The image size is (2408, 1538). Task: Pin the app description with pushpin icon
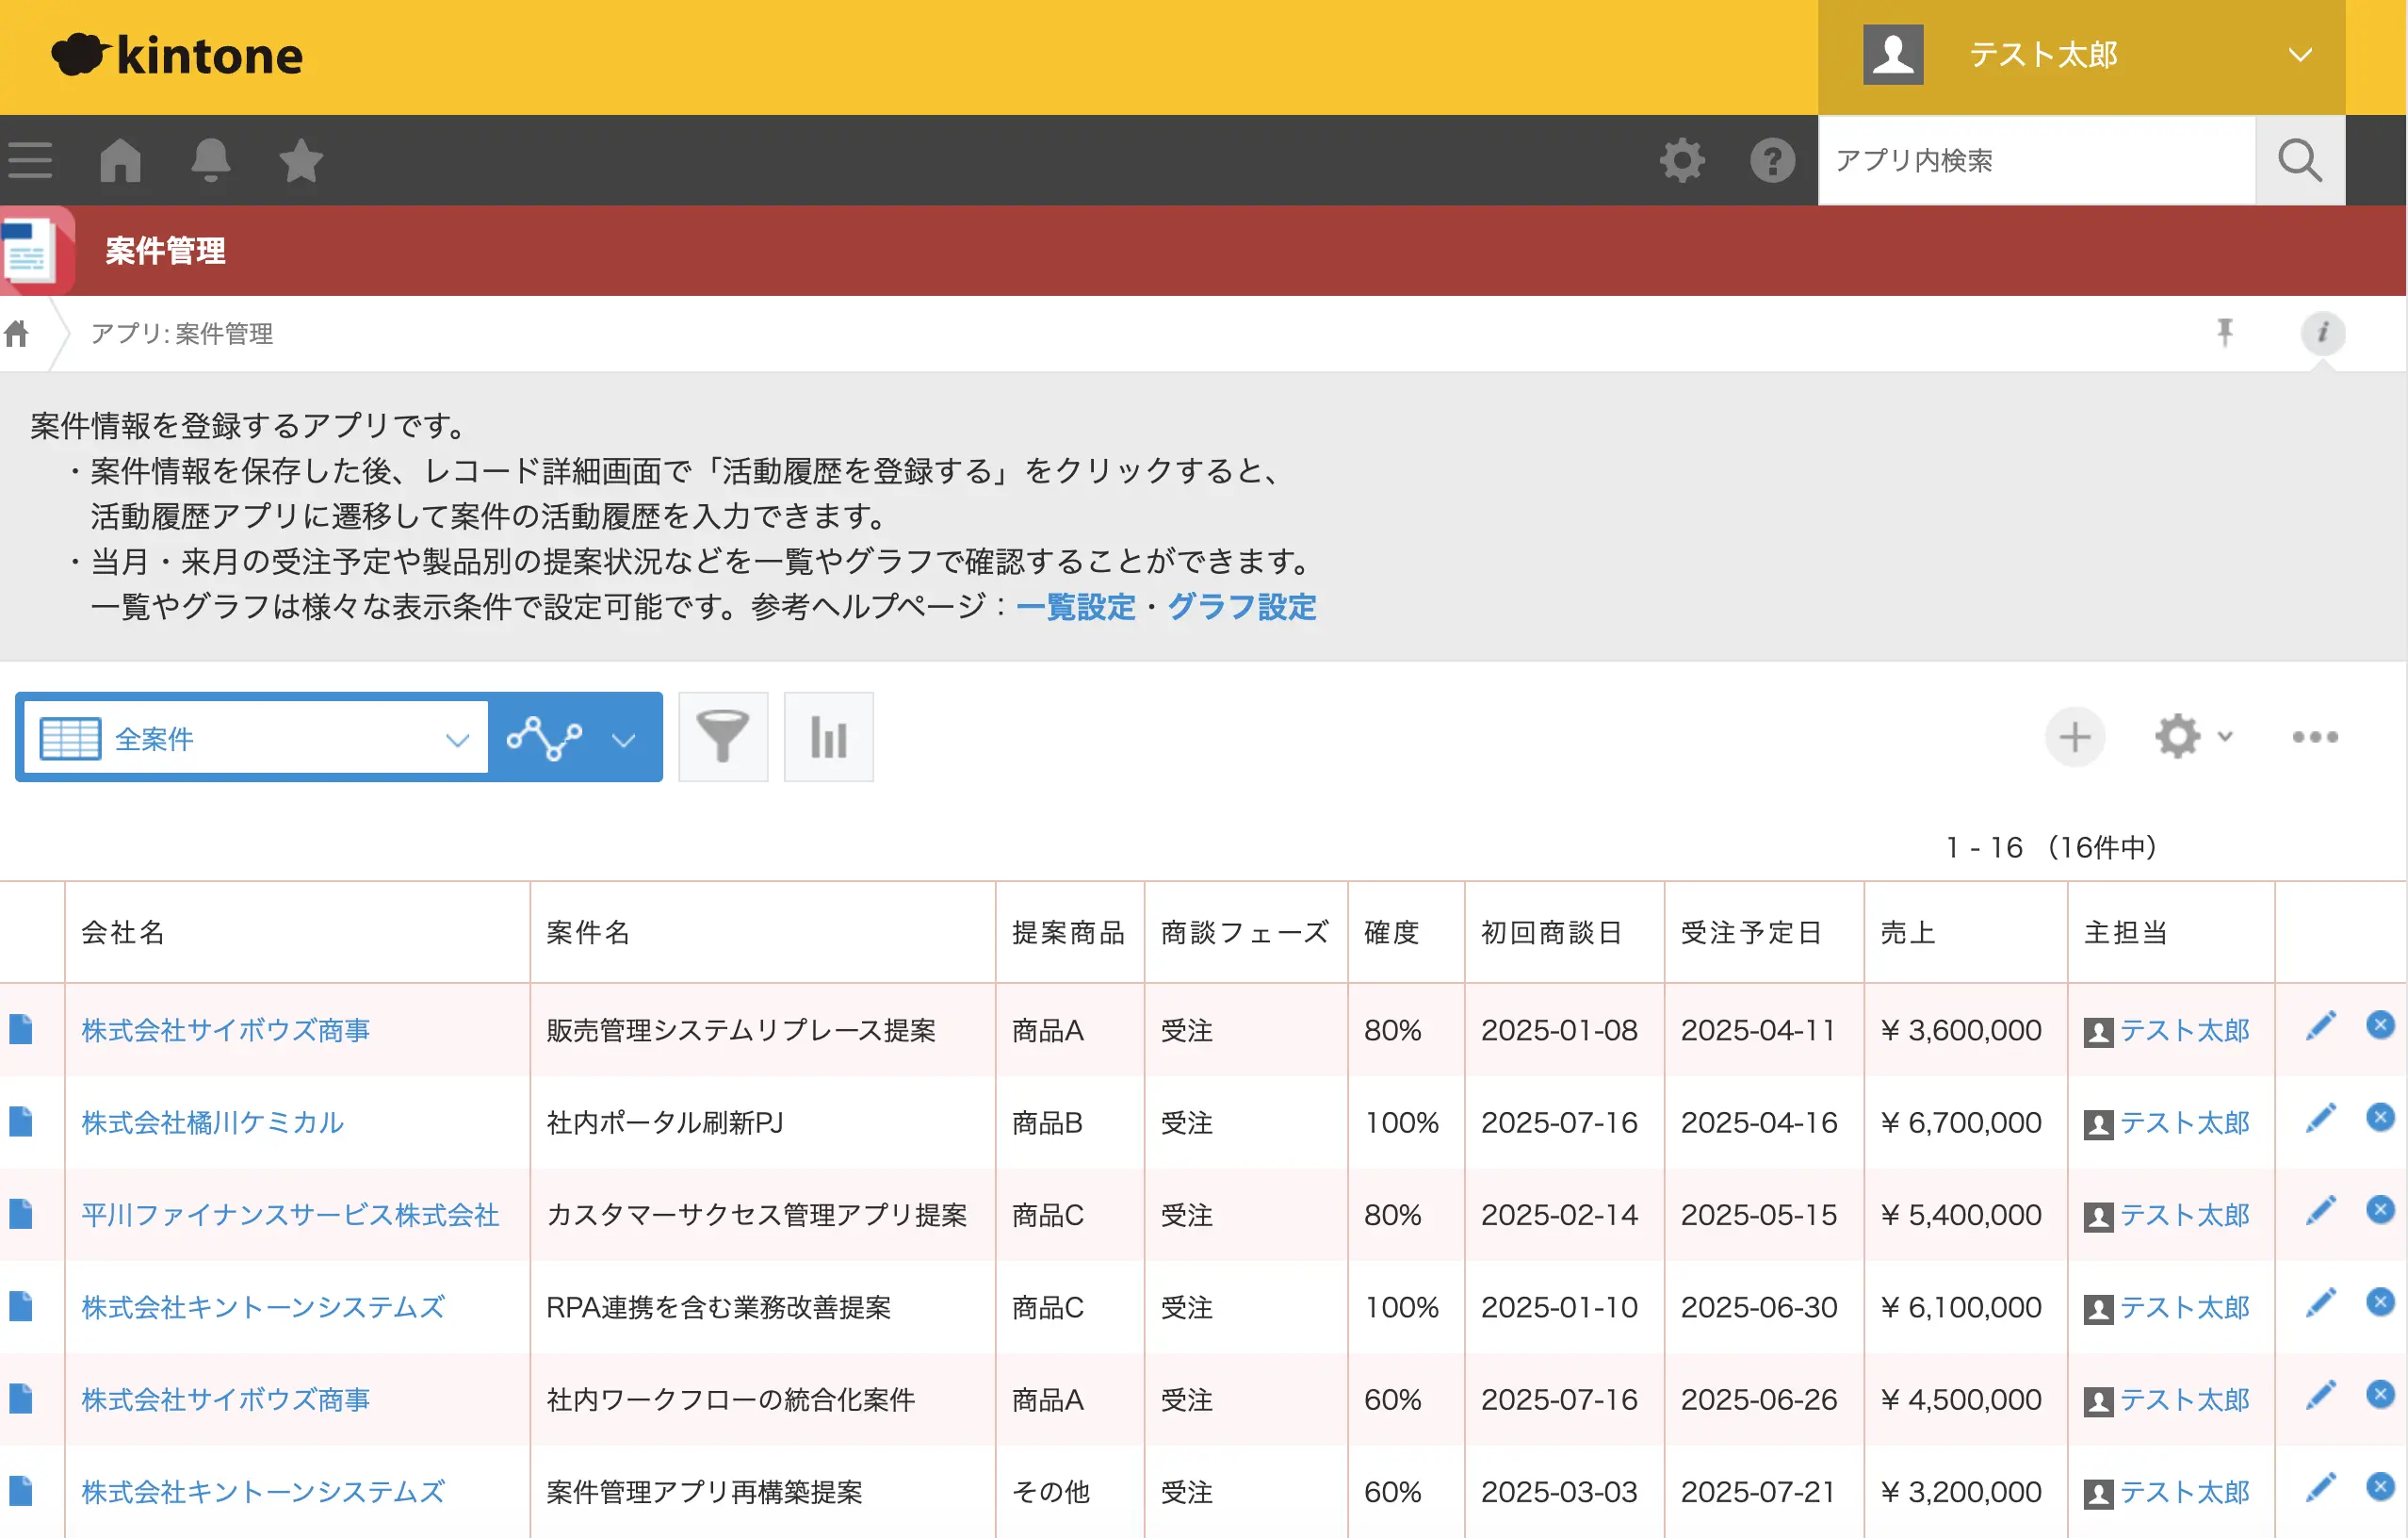(2225, 332)
